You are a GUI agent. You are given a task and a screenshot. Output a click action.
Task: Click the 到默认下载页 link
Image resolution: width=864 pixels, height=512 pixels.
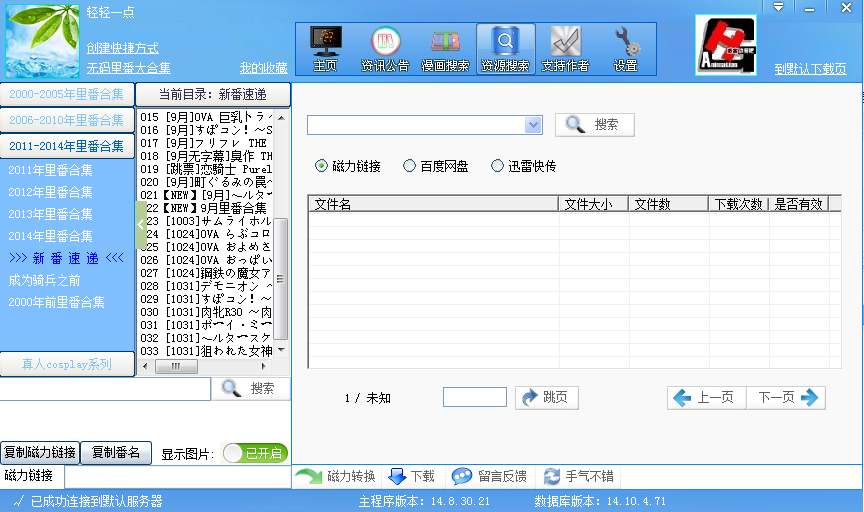[810, 69]
